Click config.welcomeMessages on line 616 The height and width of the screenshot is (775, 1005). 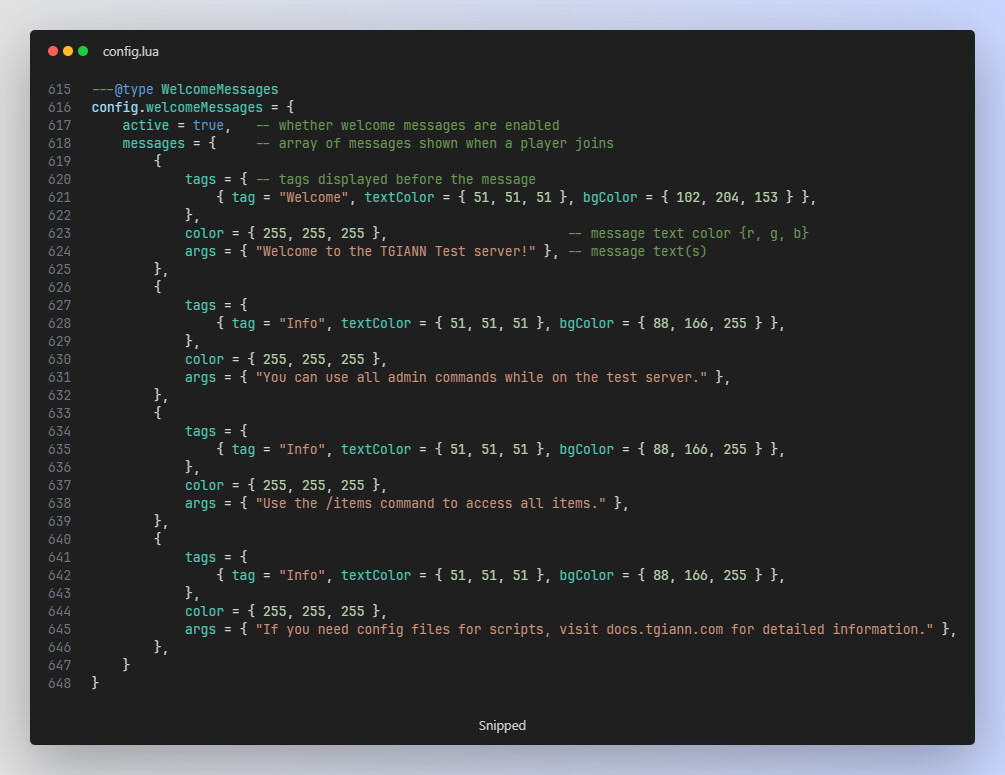pyautogui.click(x=177, y=107)
